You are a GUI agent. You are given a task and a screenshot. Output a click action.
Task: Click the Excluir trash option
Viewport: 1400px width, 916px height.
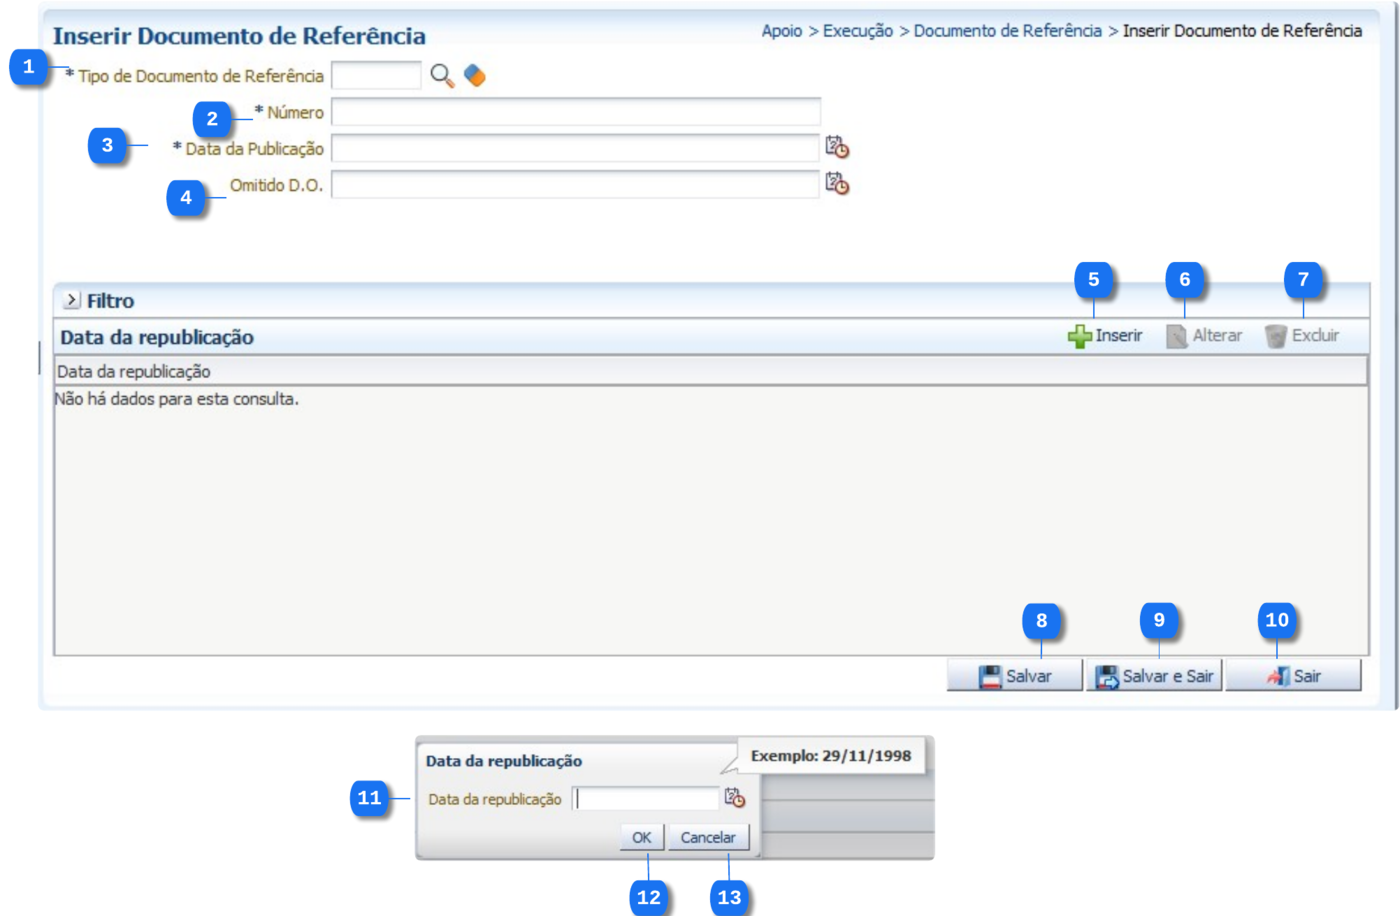1302,336
